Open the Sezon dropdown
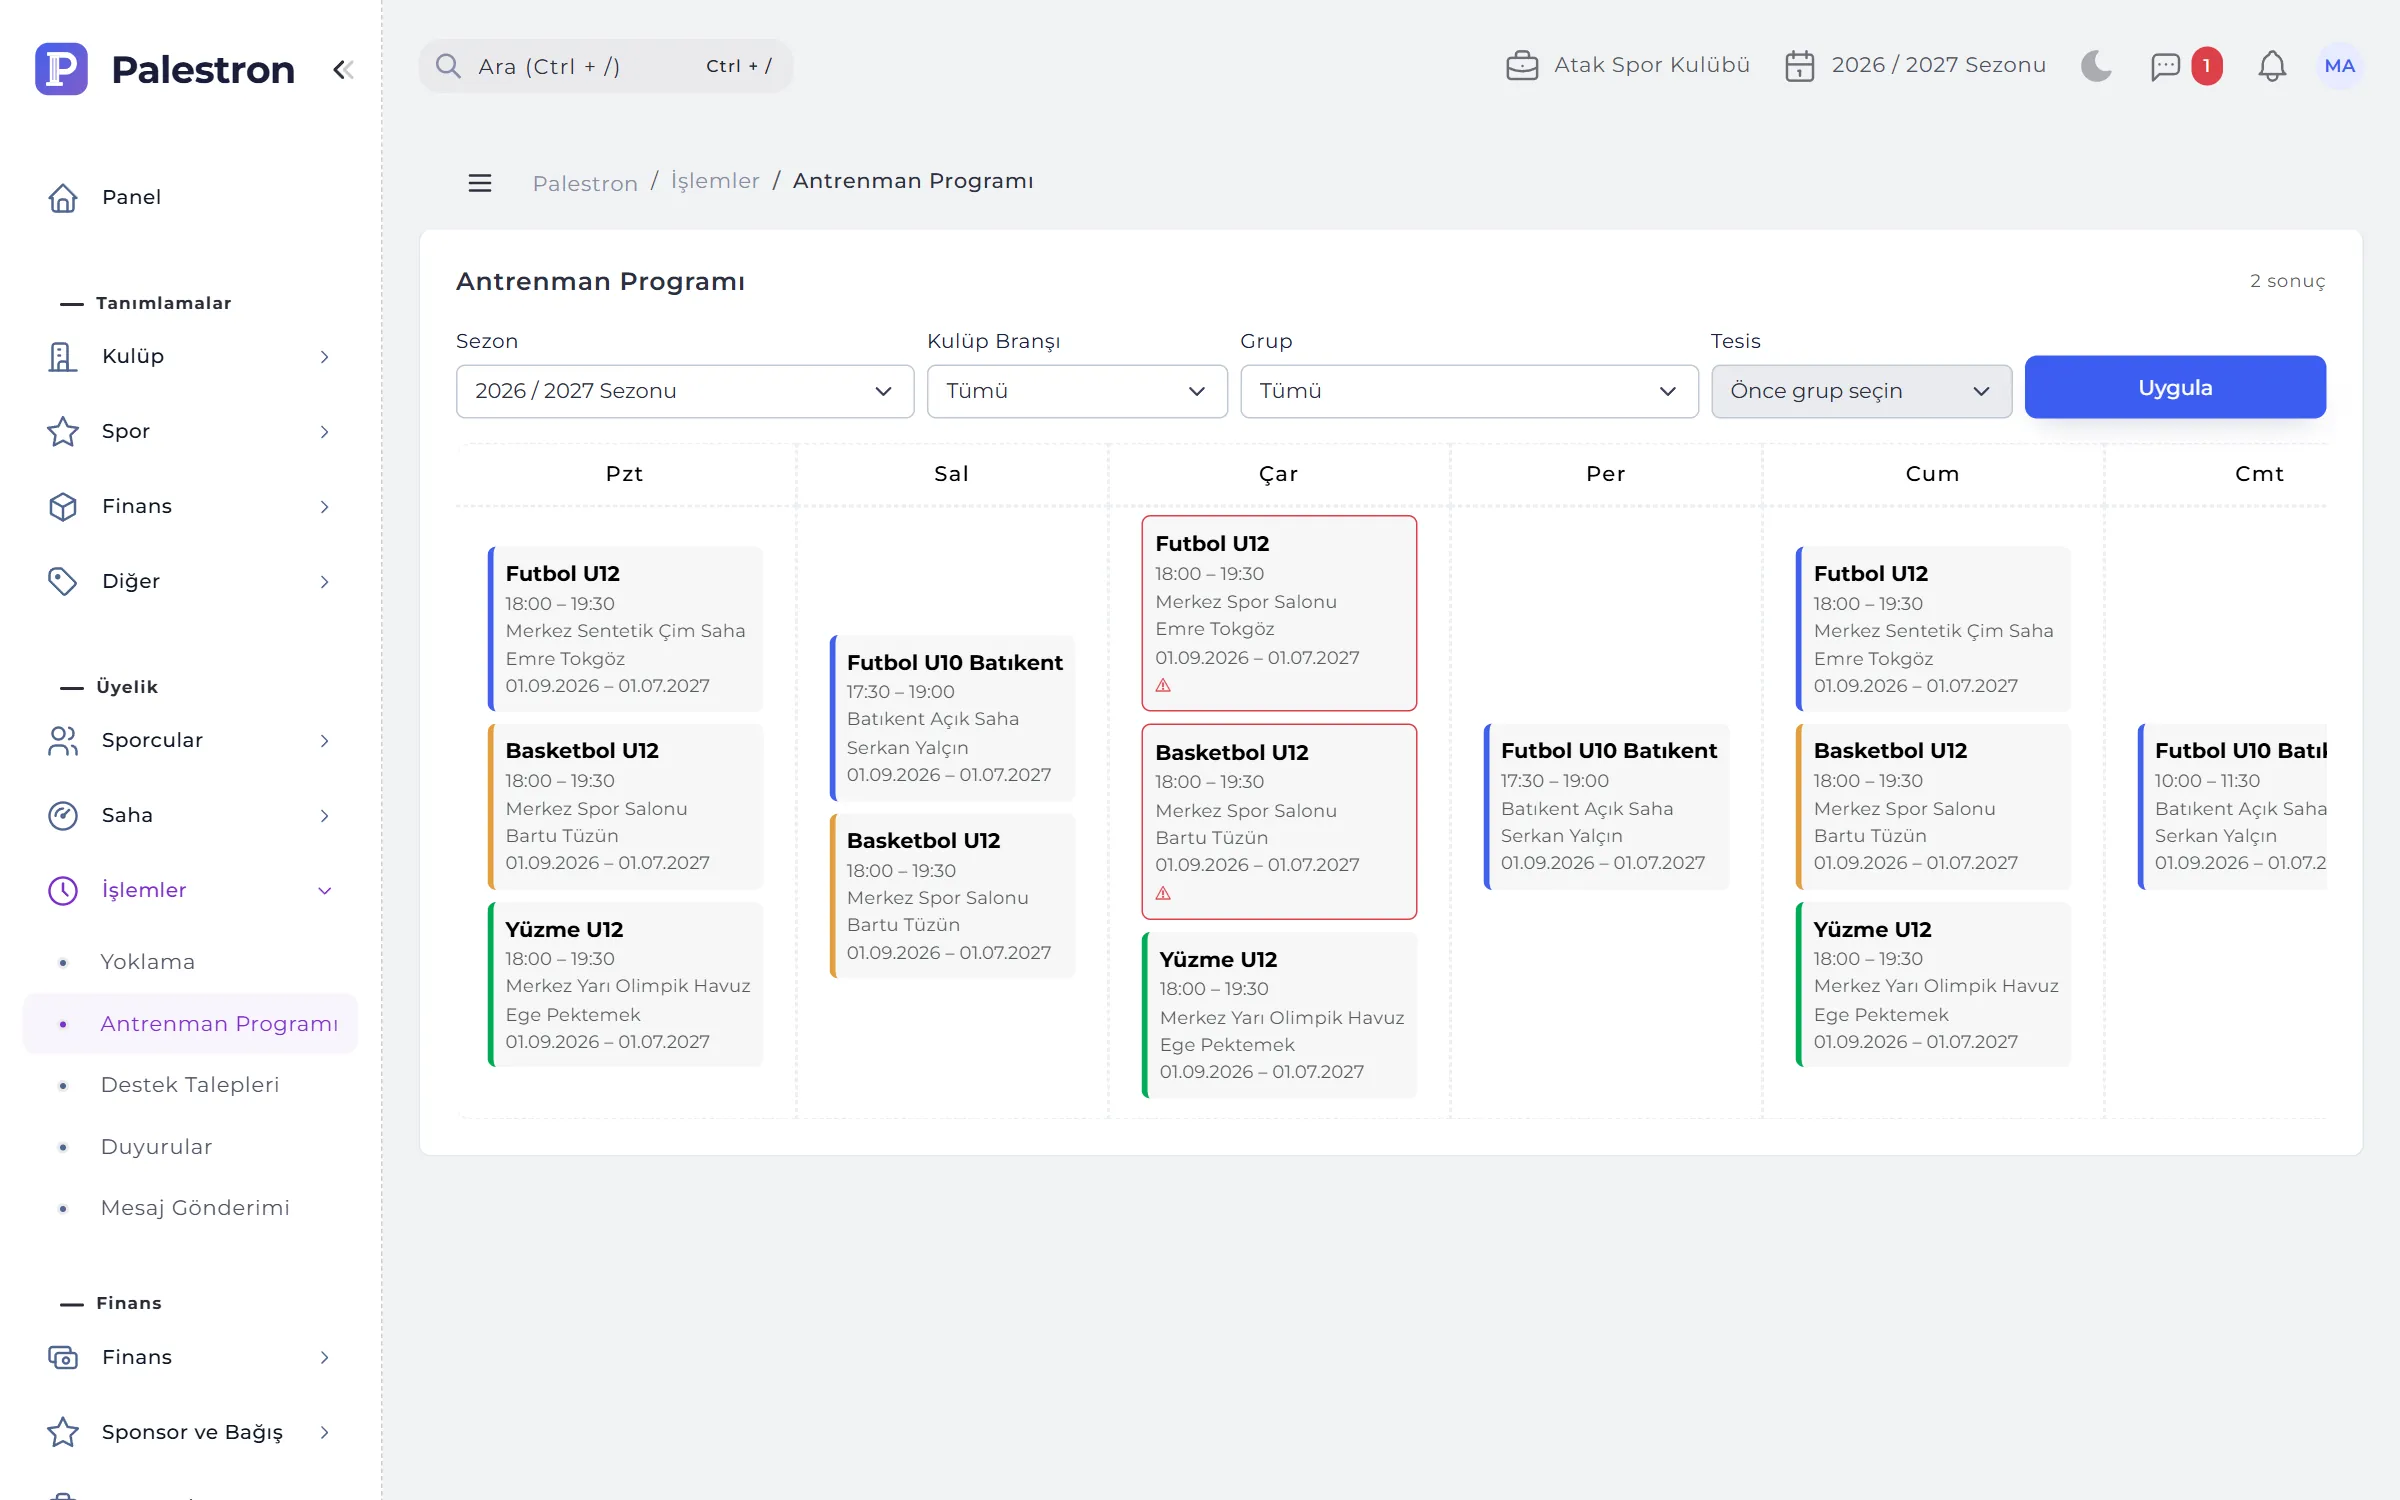The height and width of the screenshot is (1500, 2400). coord(685,391)
